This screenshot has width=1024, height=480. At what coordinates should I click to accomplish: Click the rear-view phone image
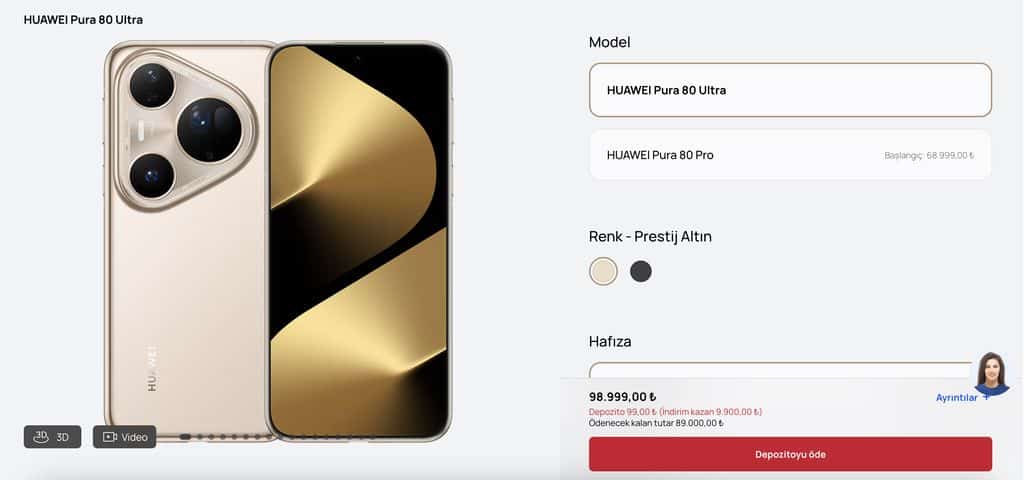click(x=187, y=240)
